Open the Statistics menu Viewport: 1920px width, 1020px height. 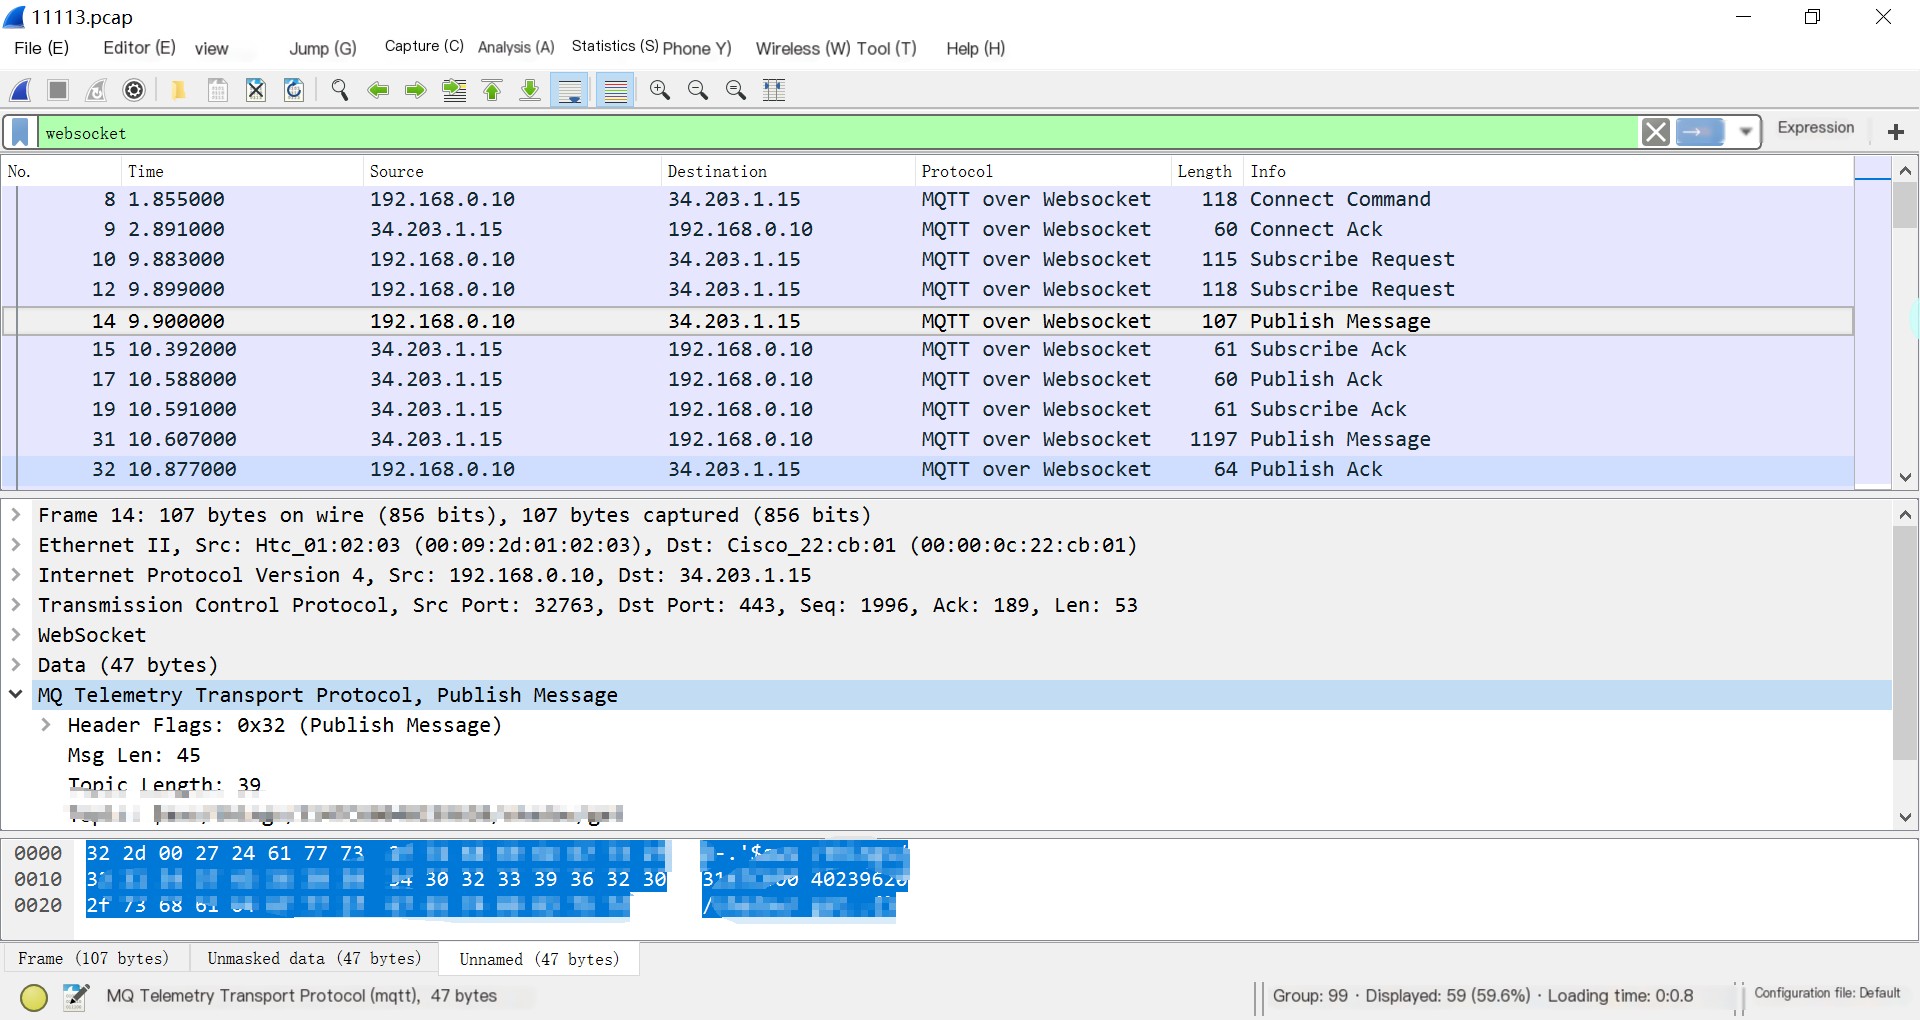click(614, 47)
